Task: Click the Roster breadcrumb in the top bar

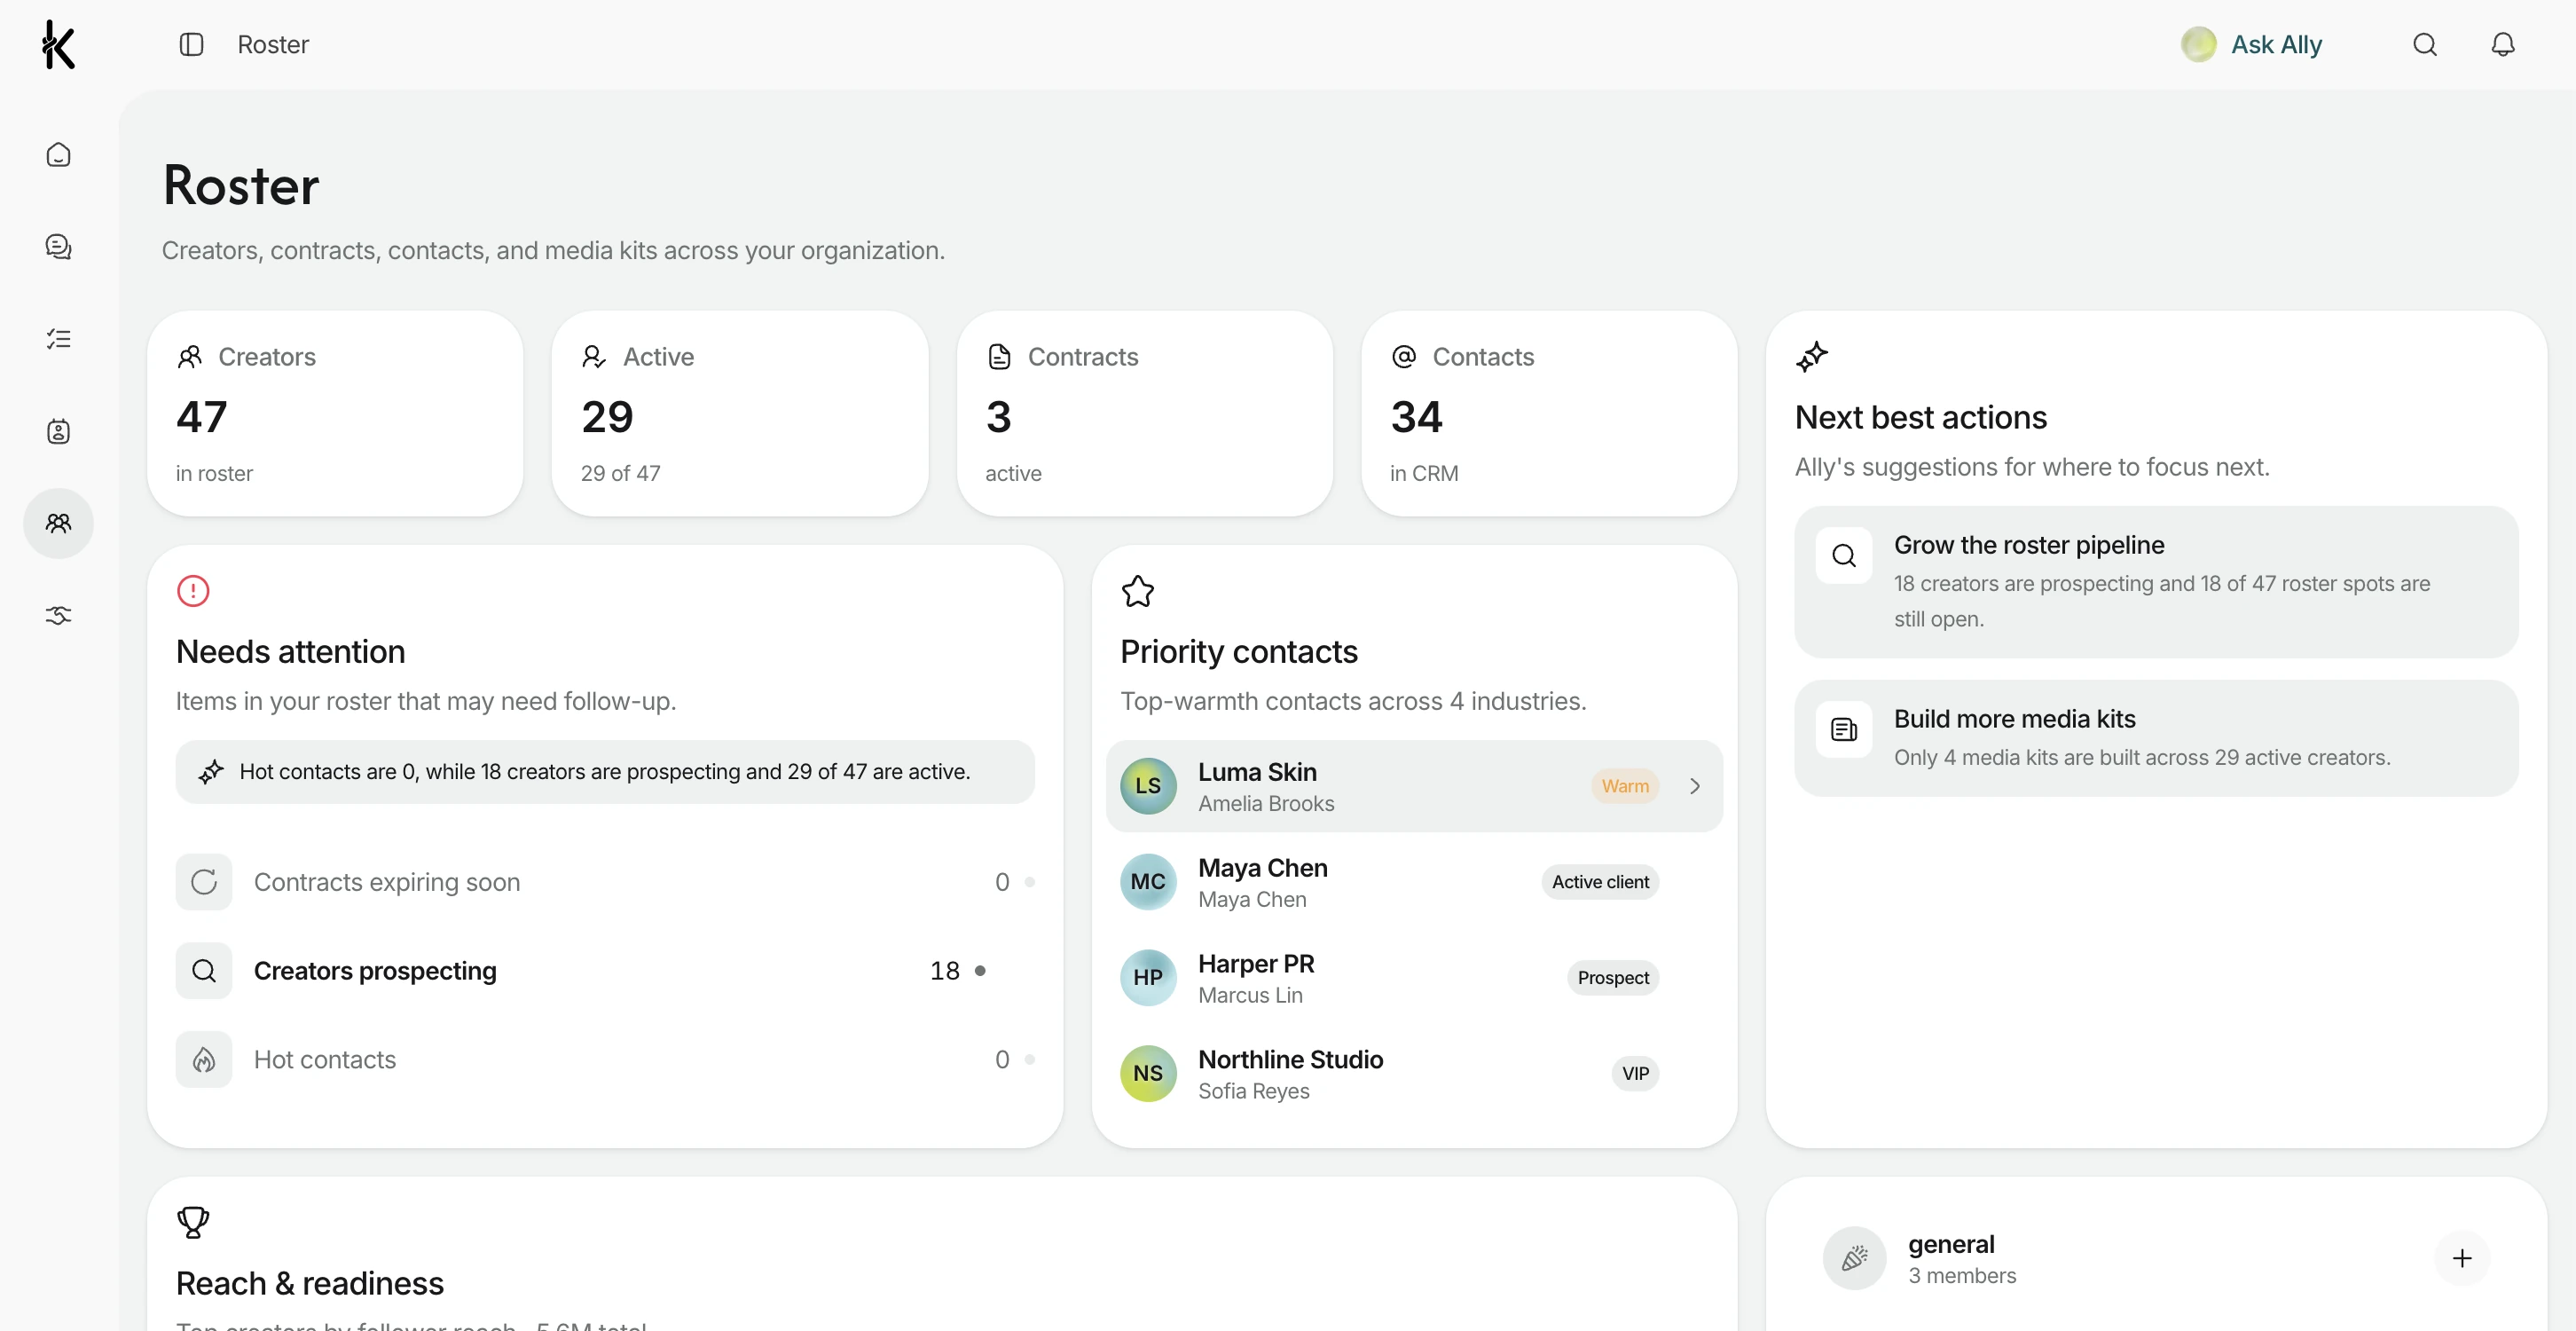Action: pos(273,45)
